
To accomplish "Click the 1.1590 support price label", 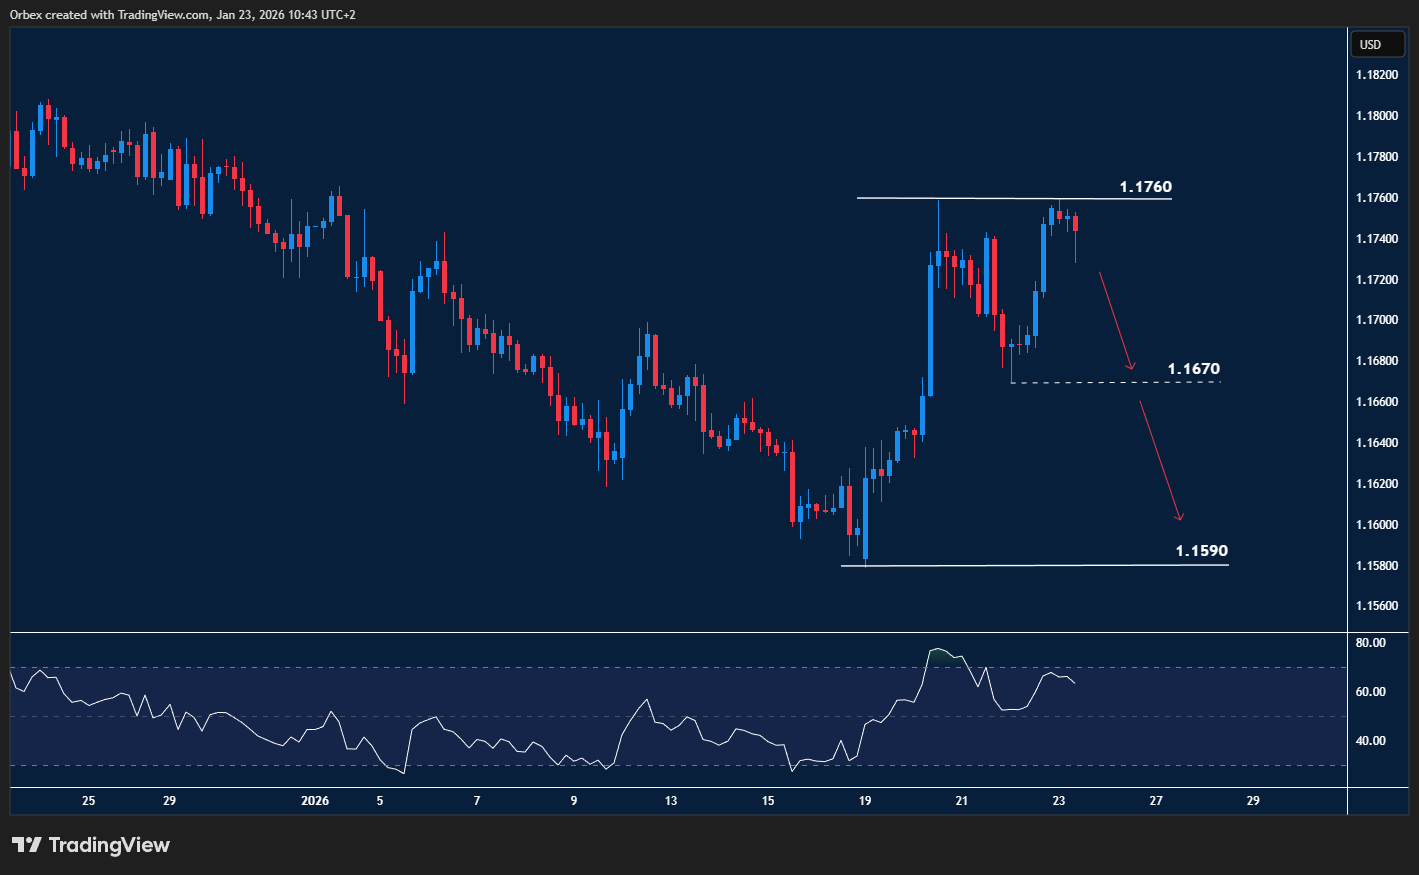I will click(1200, 550).
